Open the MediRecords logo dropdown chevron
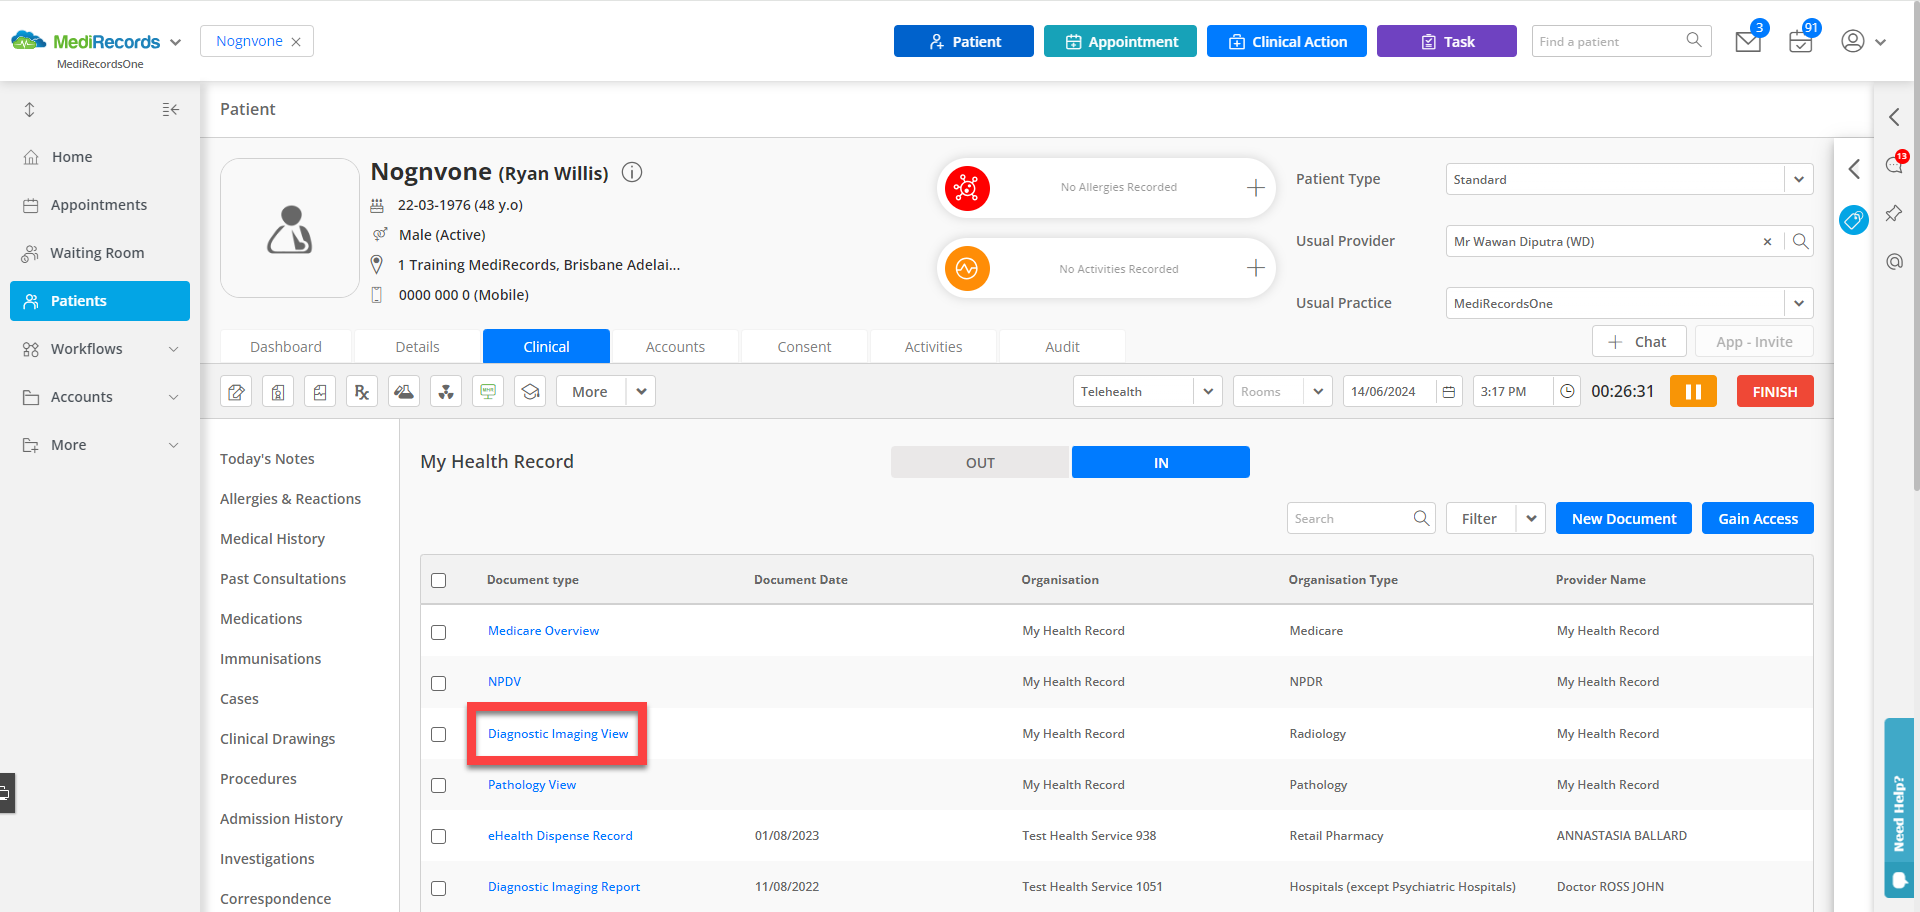The width and height of the screenshot is (1920, 912). 176,42
